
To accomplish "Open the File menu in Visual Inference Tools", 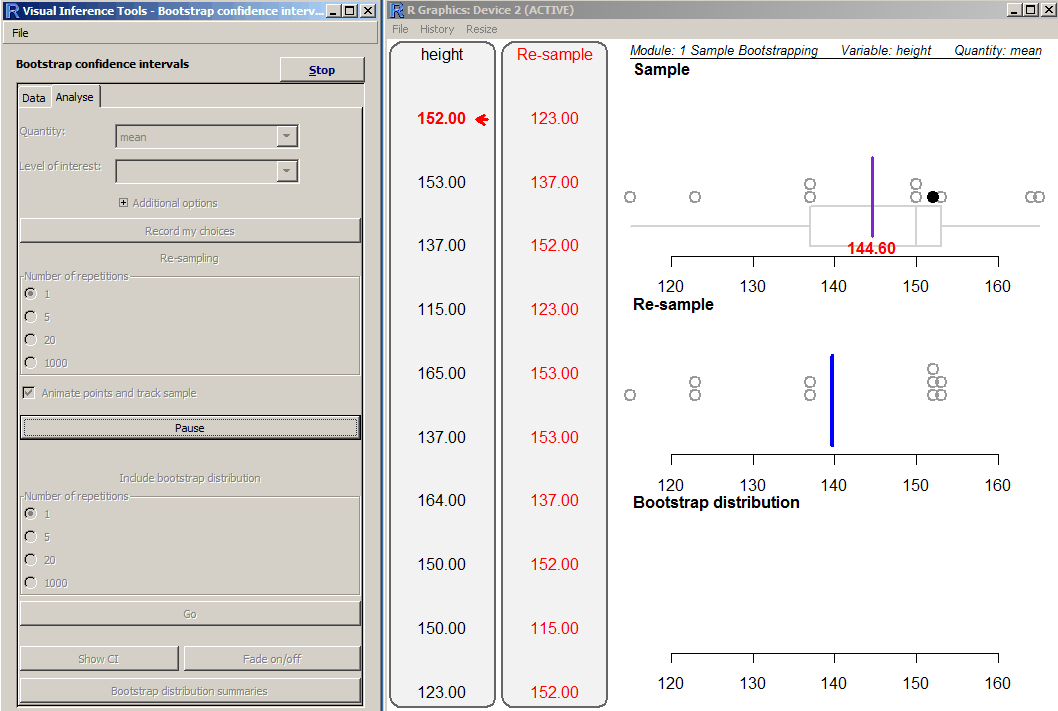I will tap(21, 33).
